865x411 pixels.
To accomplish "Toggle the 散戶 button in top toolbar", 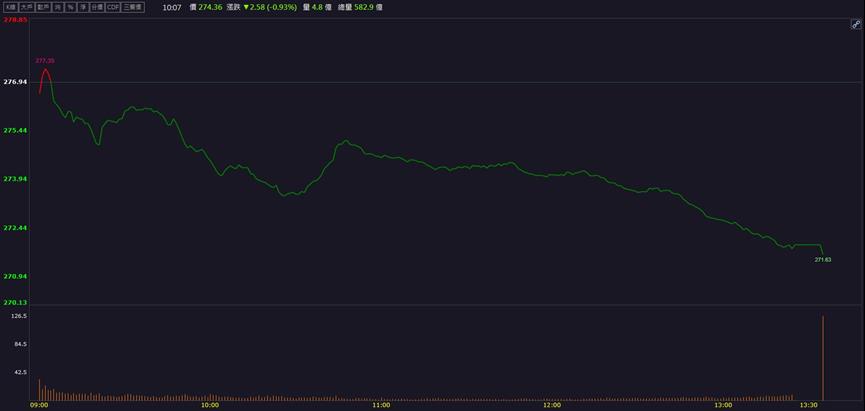I will pos(44,7).
